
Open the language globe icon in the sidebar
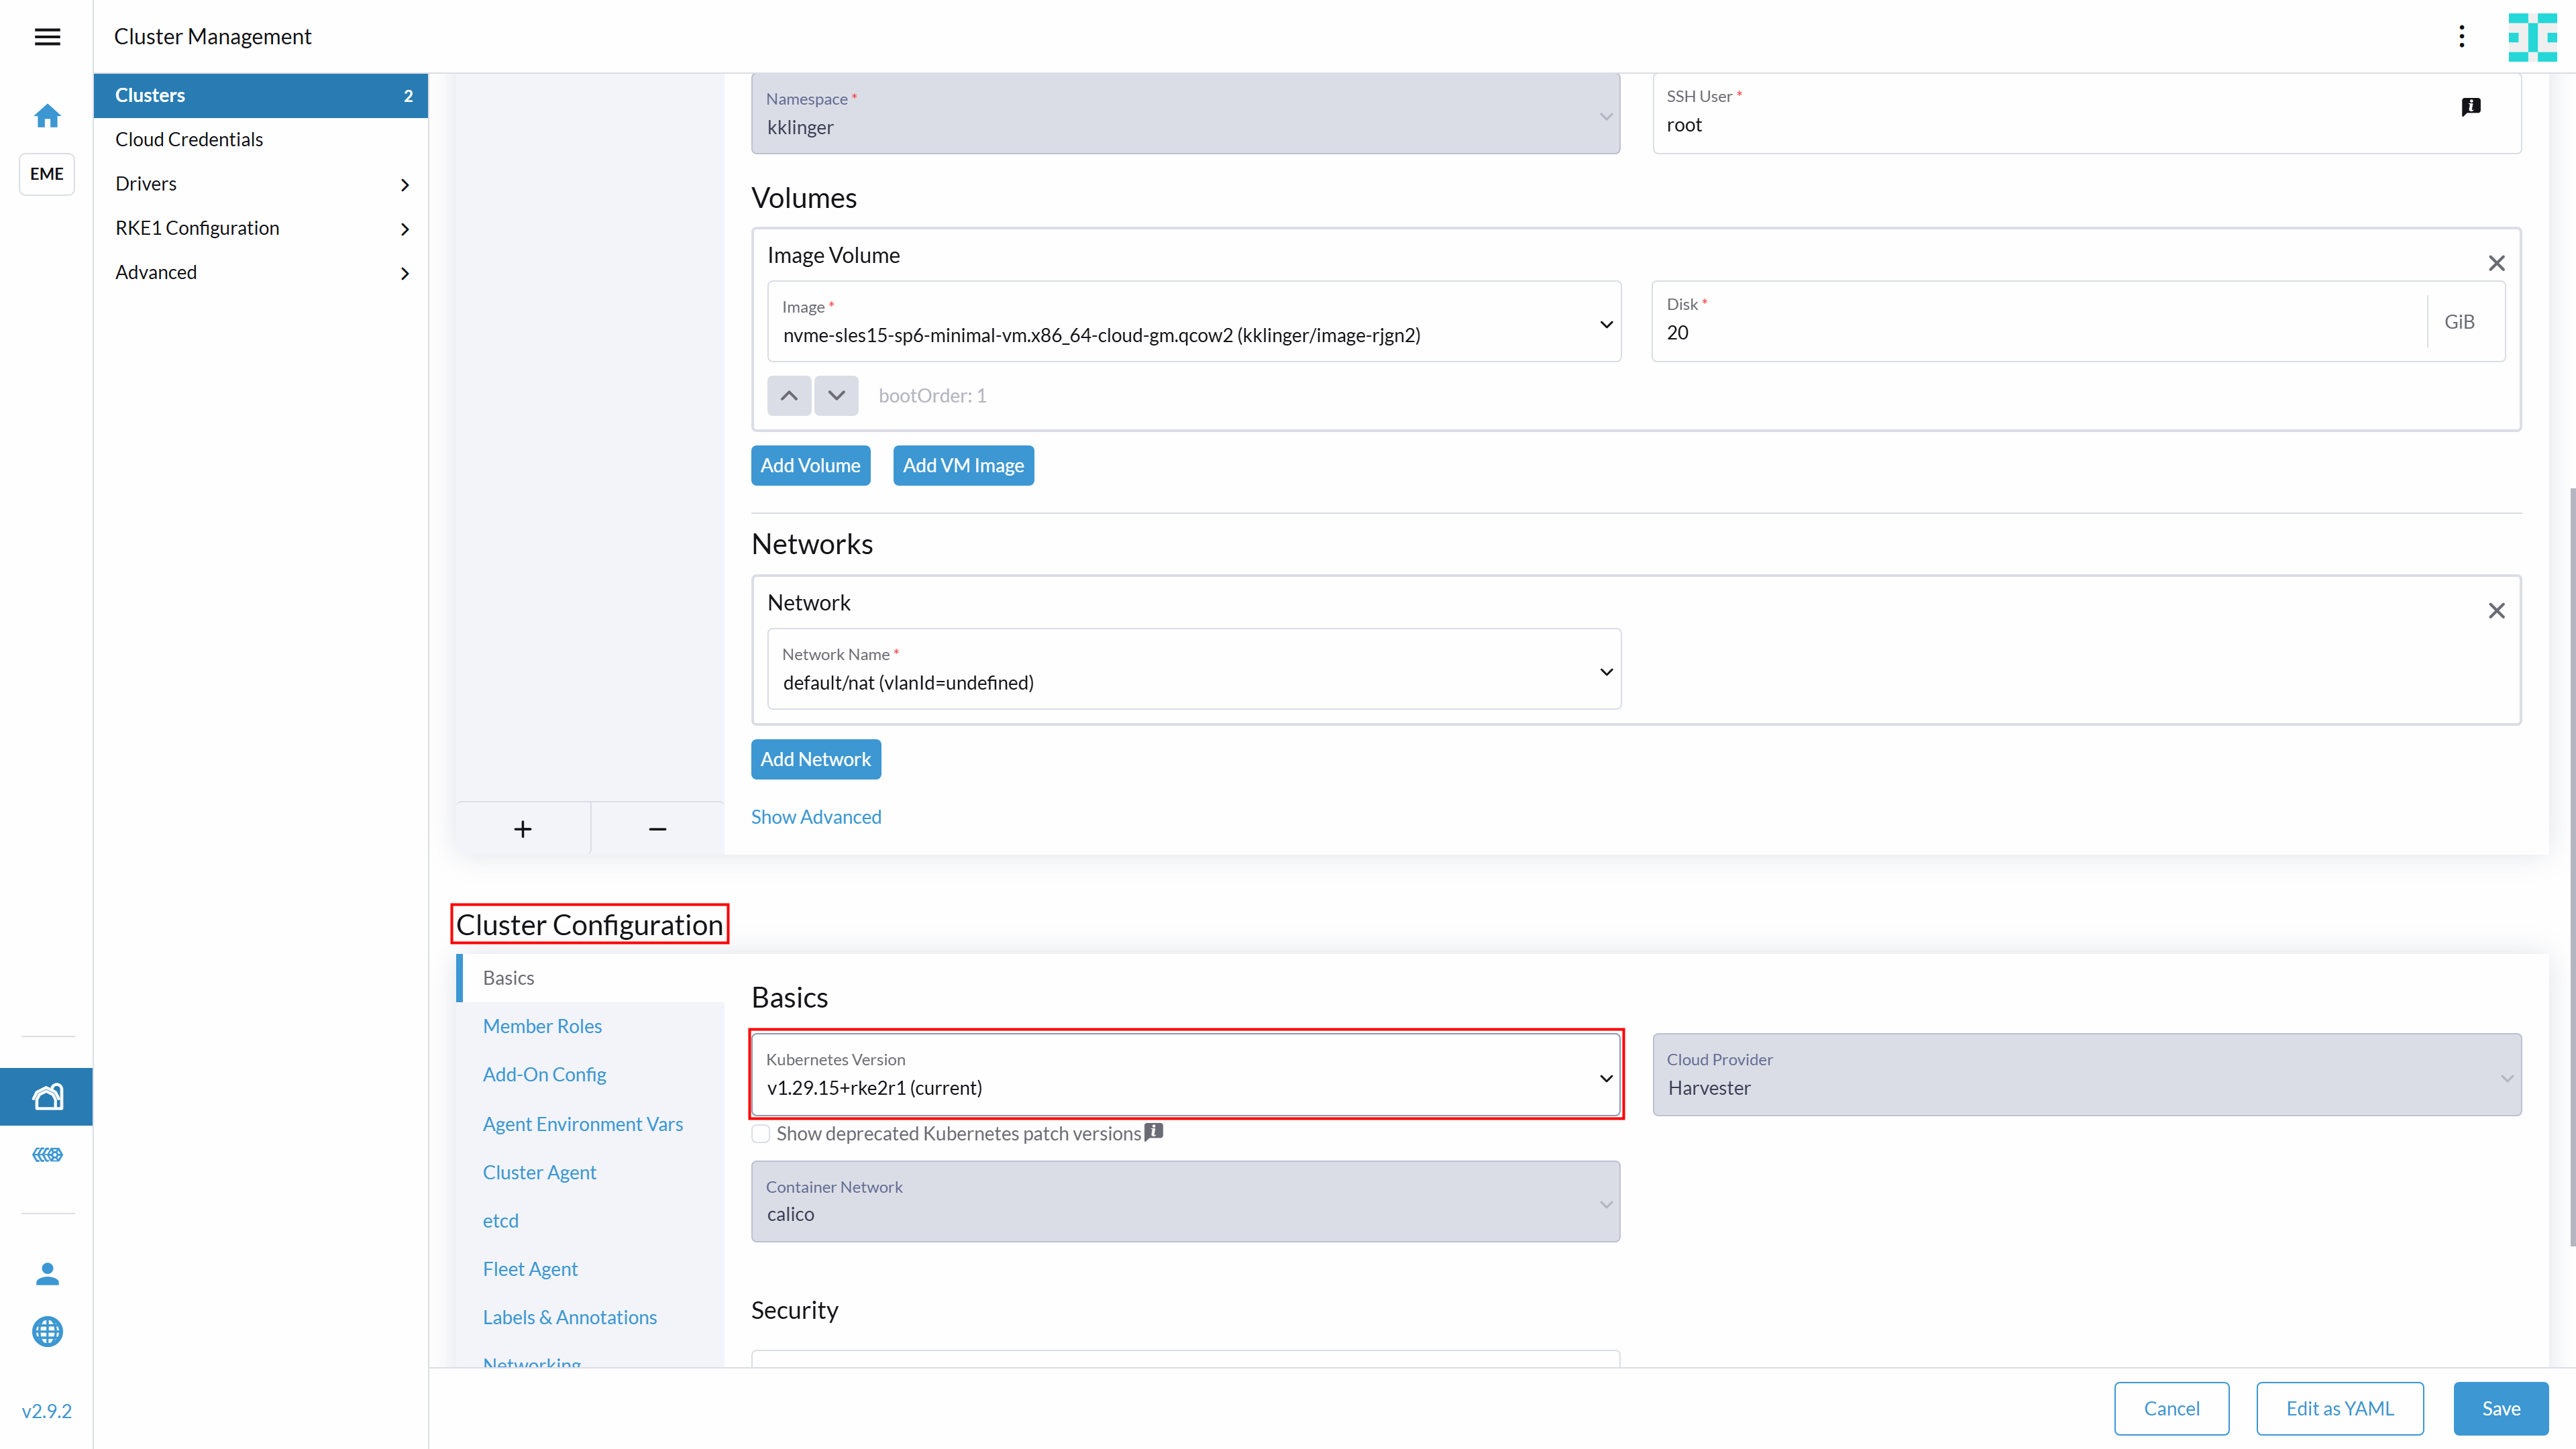tap(47, 1331)
